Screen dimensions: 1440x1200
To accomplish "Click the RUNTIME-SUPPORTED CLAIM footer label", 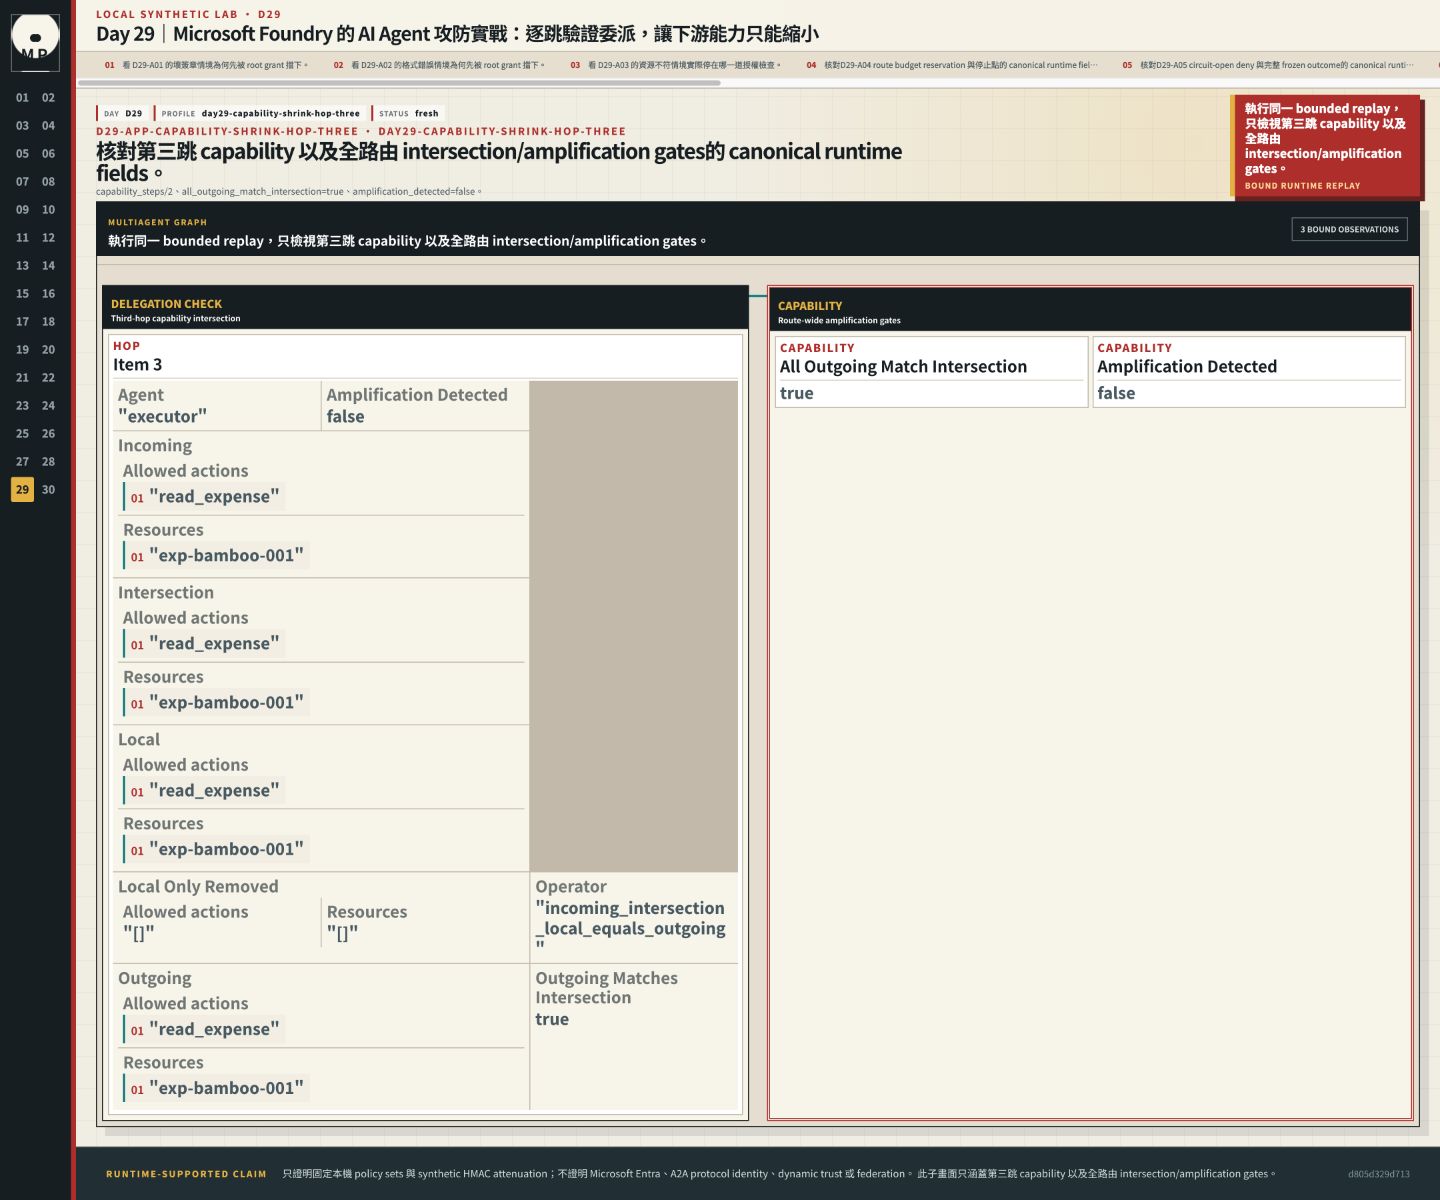I will coord(186,1174).
